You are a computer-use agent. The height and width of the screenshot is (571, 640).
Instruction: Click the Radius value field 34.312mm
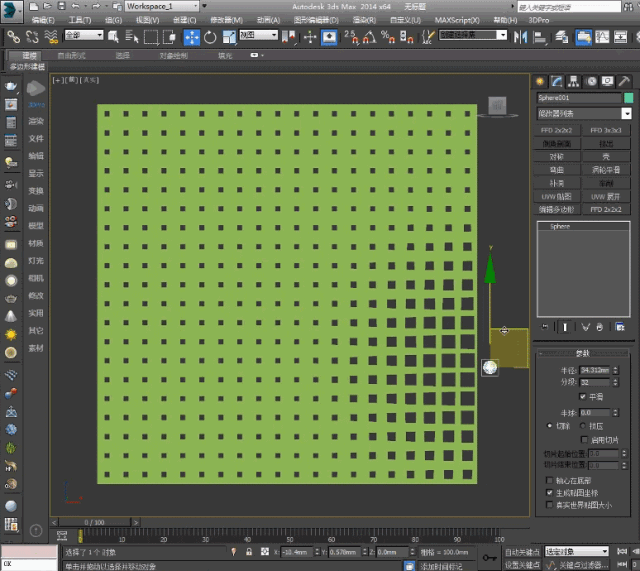595,370
